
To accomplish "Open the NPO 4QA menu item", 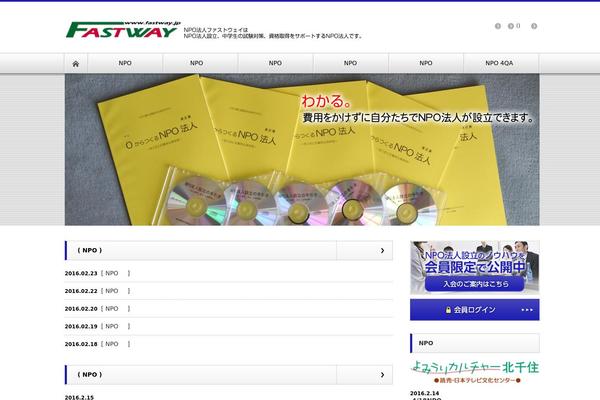I will pos(500,63).
